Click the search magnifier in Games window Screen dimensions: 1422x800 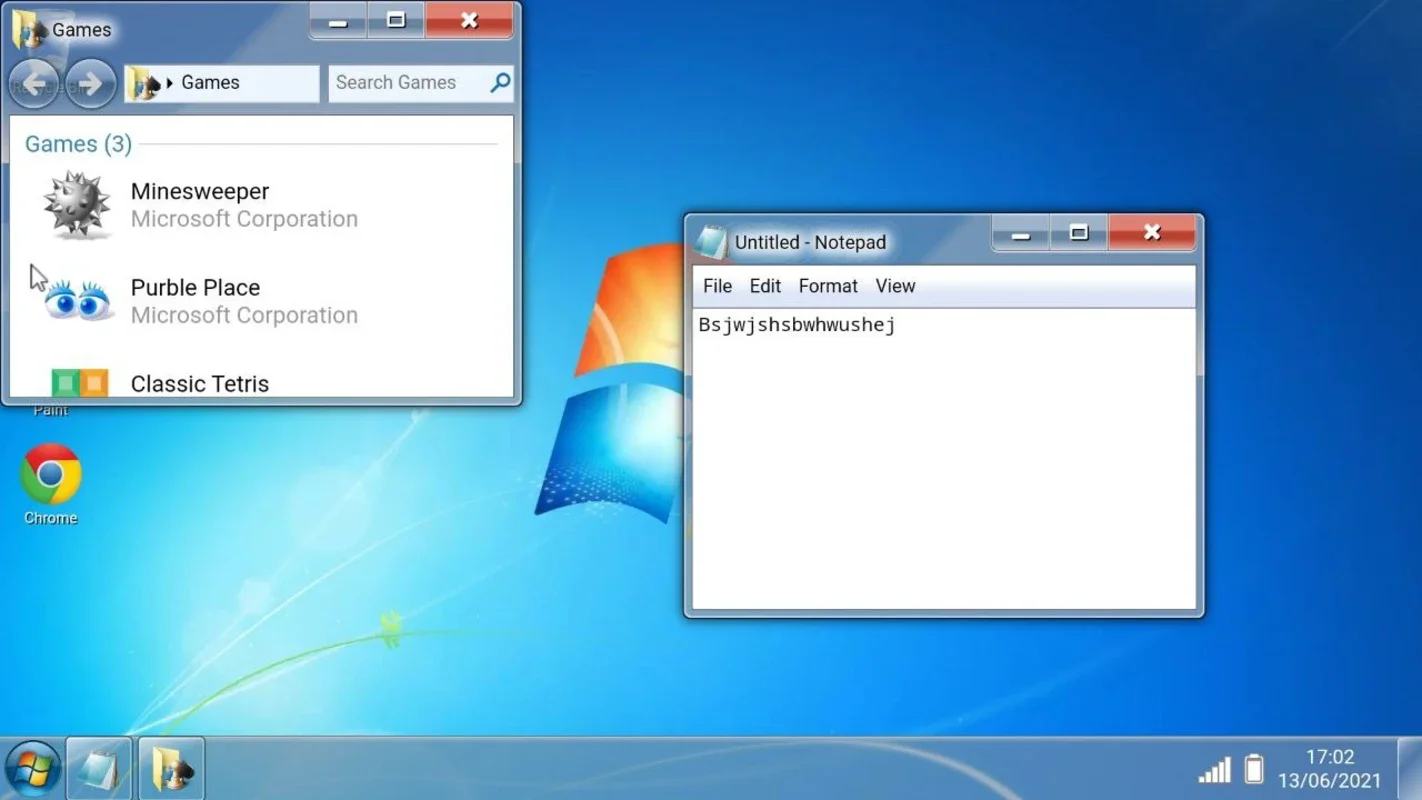coord(500,82)
